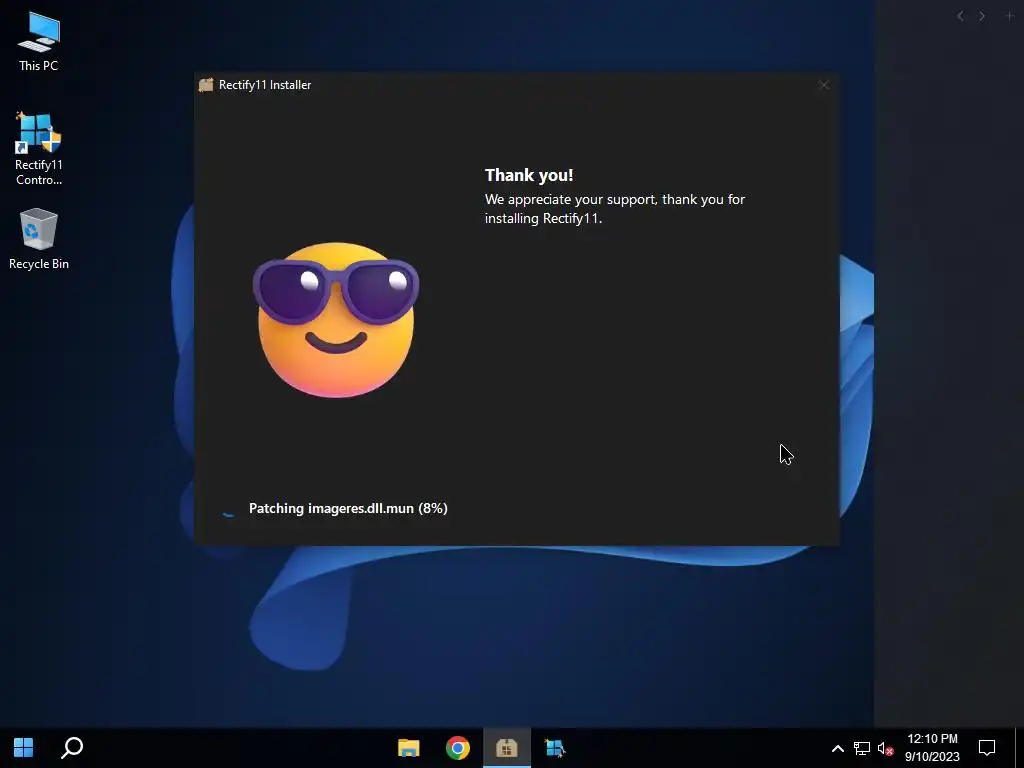Click 'Patching imageres.dll.mun (8%)' status text
This screenshot has height=768, width=1024.
pyautogui.click(x=348, y=508)
